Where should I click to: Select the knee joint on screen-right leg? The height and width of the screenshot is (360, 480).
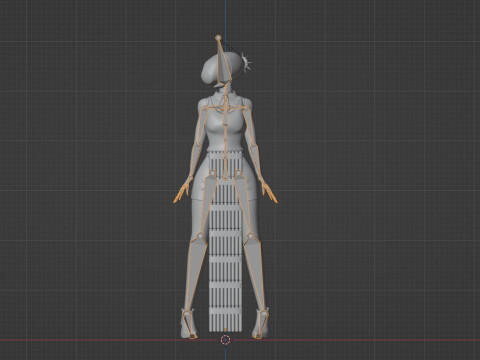(x=251, y=236)
